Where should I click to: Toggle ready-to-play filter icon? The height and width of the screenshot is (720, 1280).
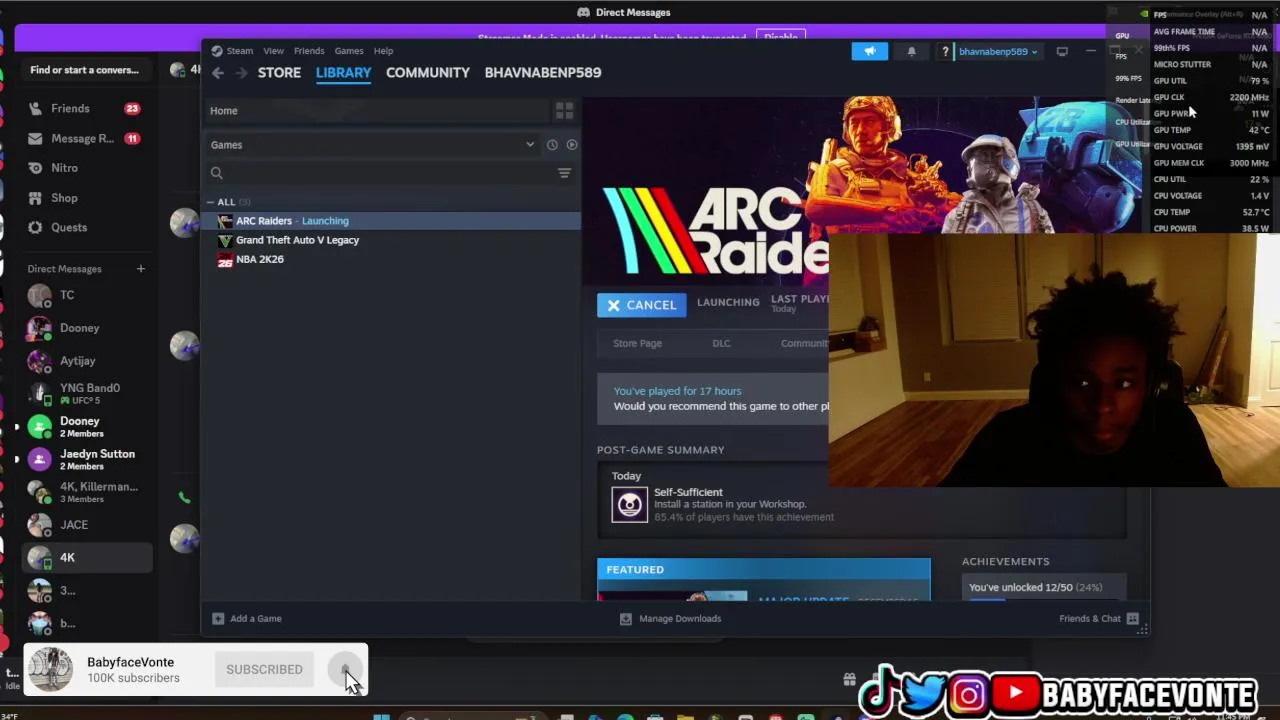572,145
